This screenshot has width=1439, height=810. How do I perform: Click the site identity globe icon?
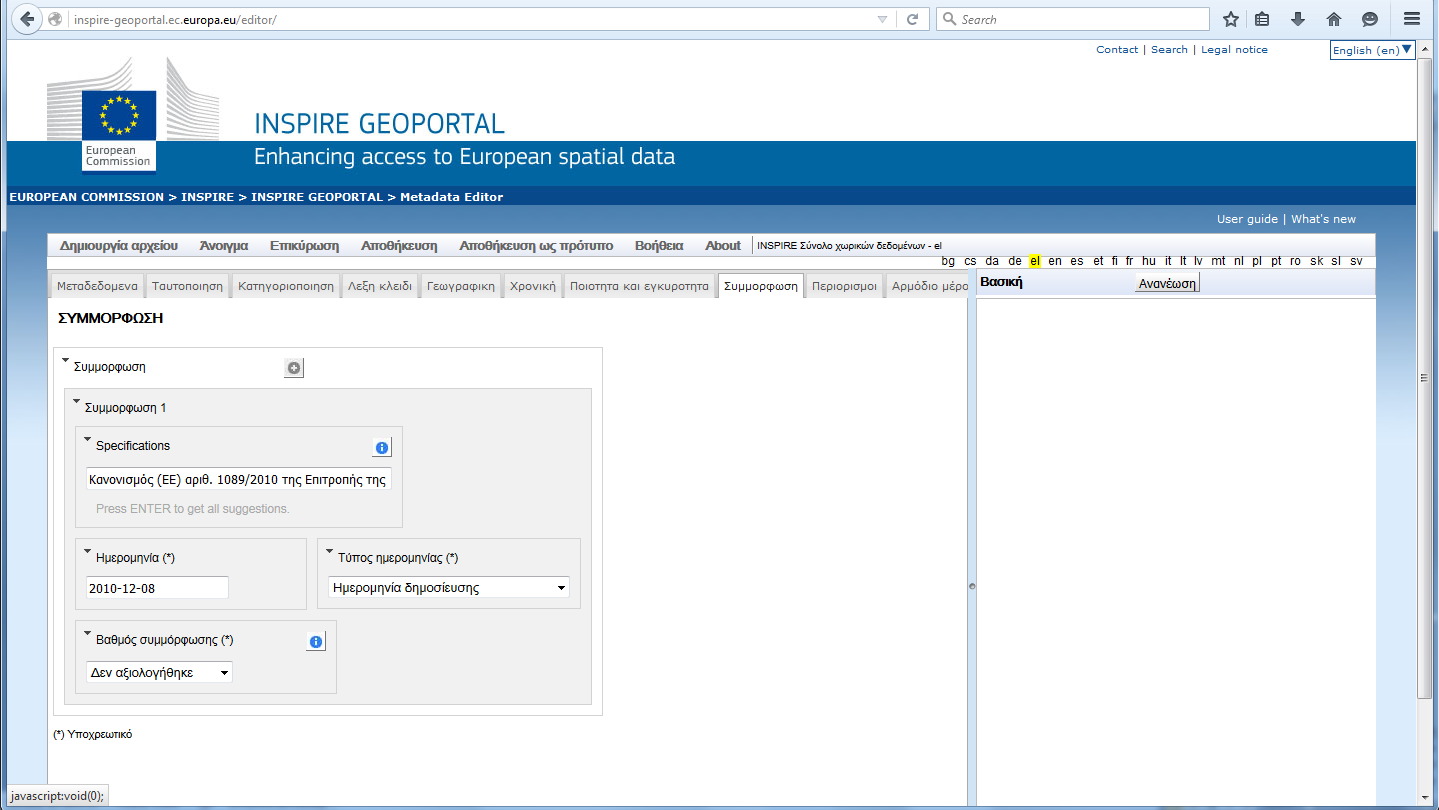55,19
